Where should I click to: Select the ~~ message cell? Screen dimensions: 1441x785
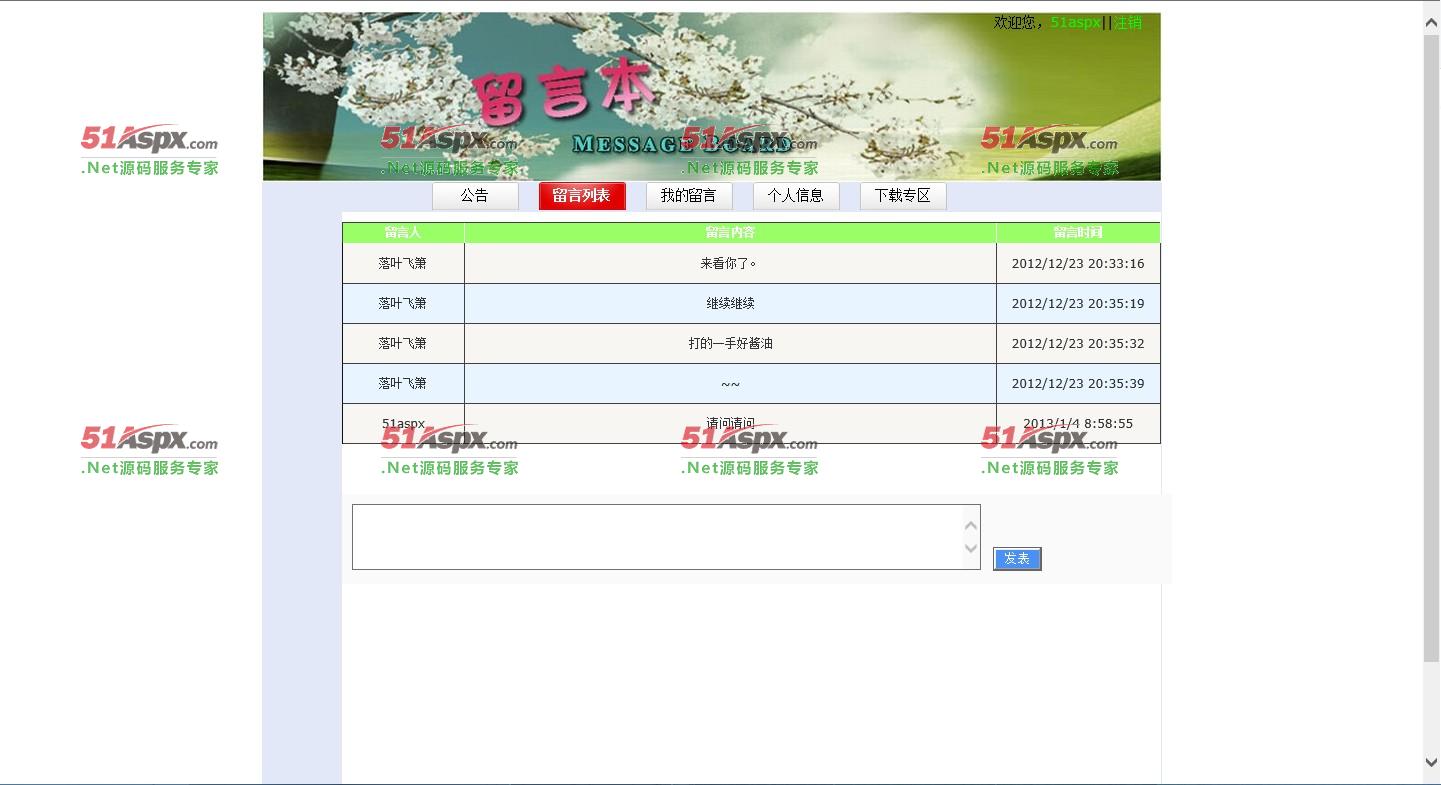(x=730, y=383)
